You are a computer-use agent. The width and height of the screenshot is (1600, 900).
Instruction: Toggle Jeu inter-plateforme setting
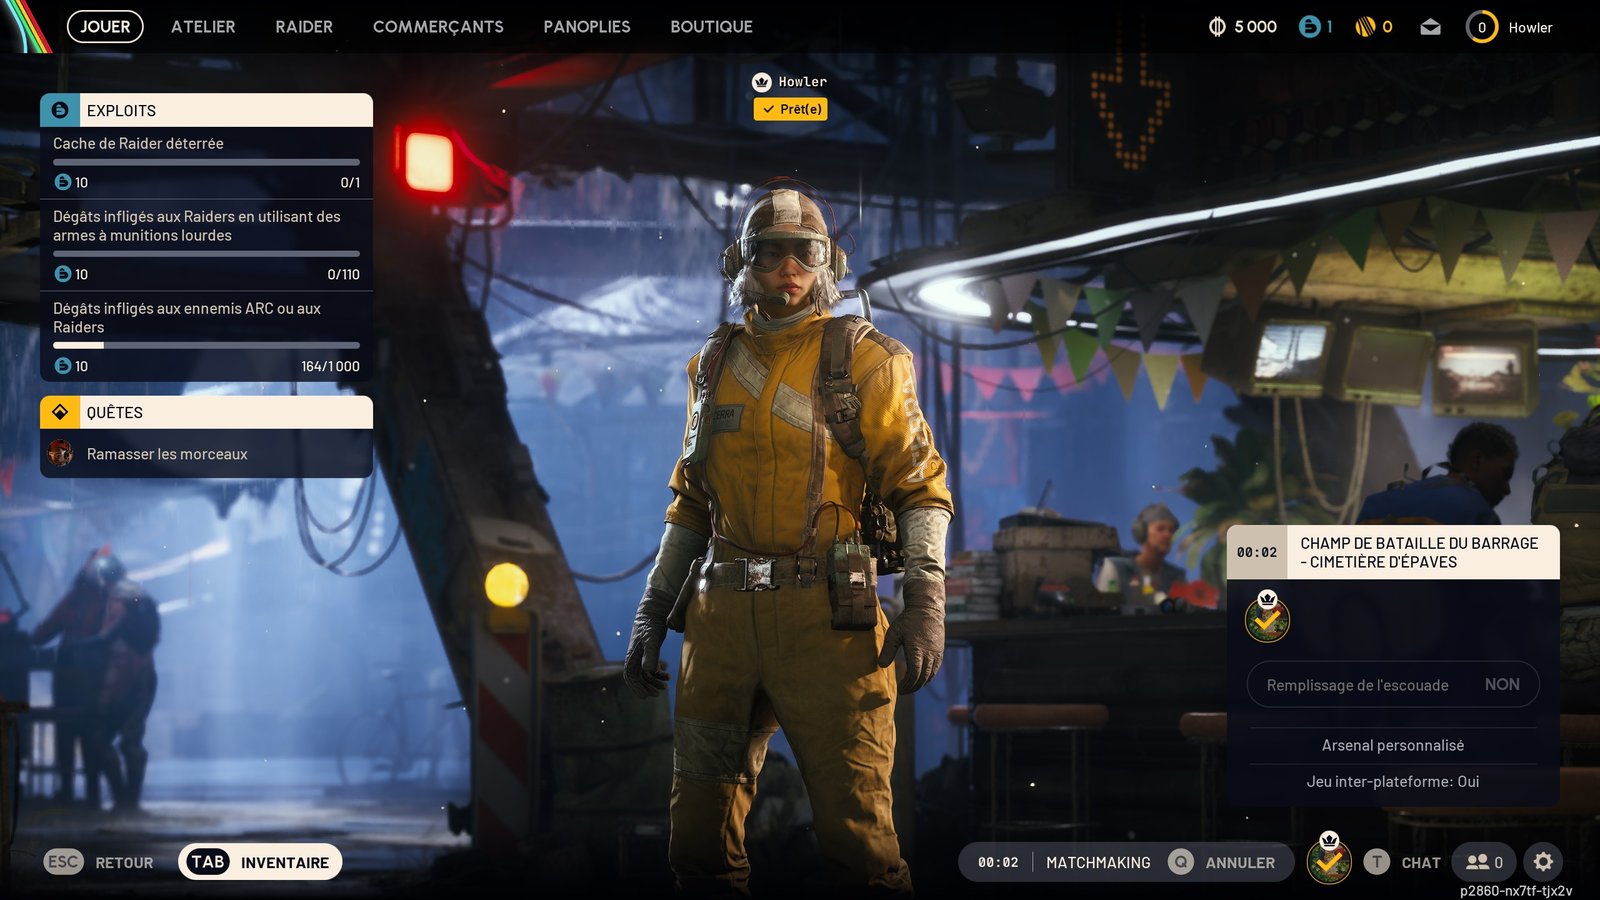(x=1392, y=782)
